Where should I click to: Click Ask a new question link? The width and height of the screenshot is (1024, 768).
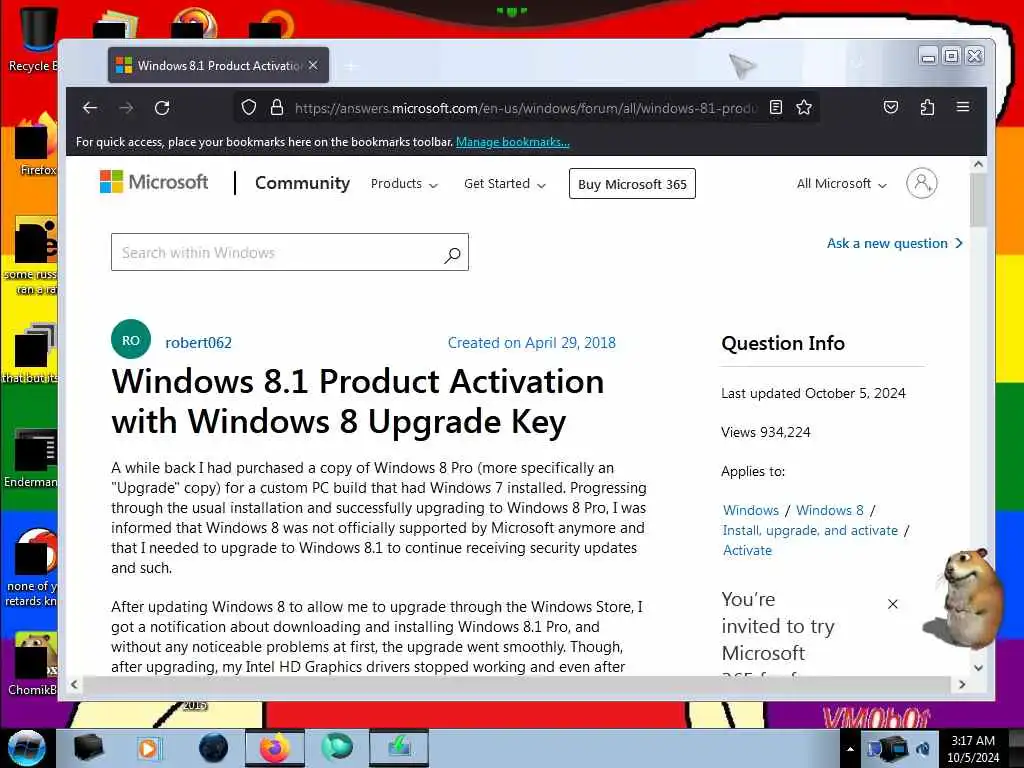(x=895, y=243)
